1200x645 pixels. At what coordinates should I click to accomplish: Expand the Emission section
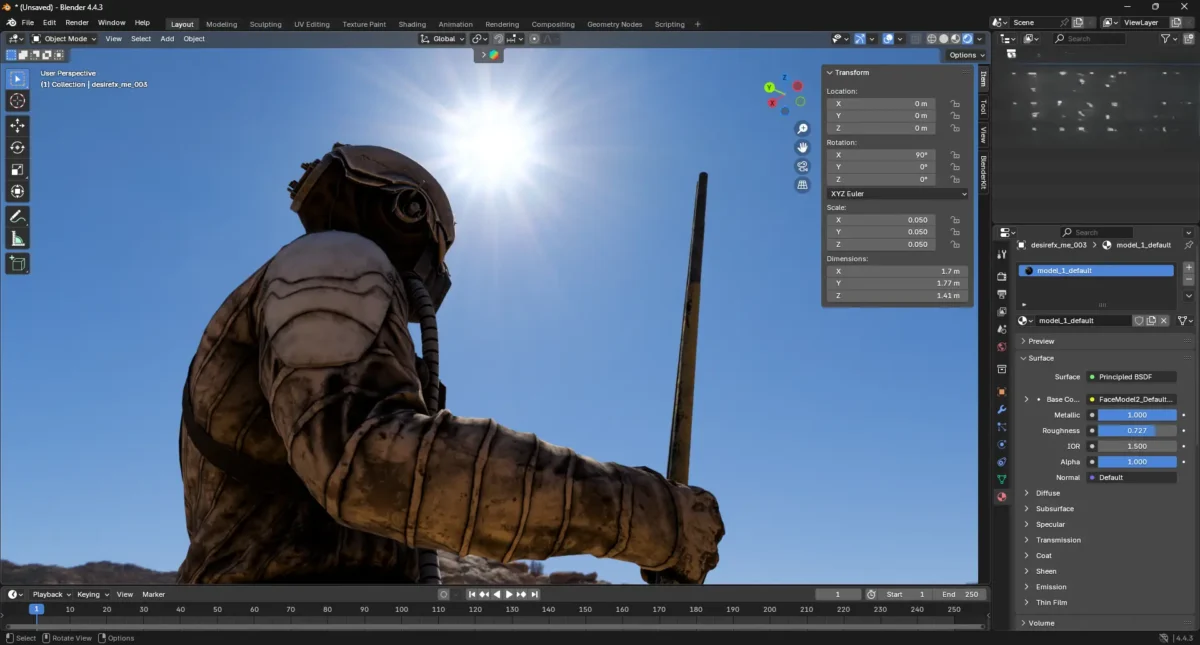pos(1051,587)
